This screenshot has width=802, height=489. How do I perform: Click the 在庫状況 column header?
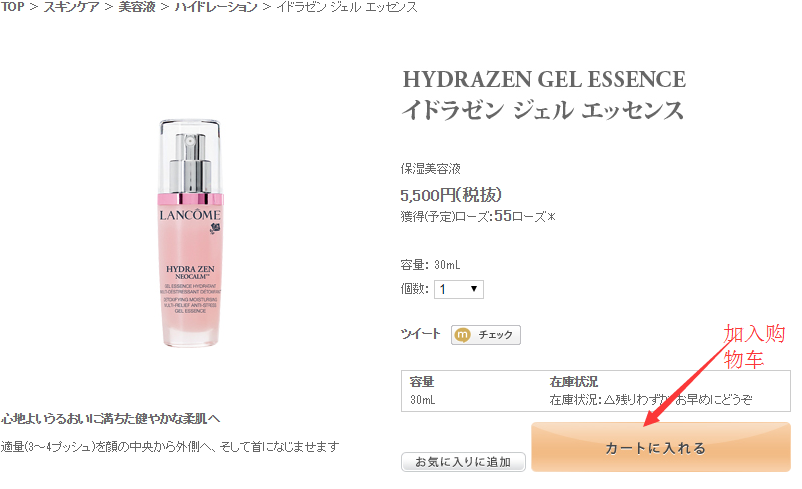pos(573,382)
